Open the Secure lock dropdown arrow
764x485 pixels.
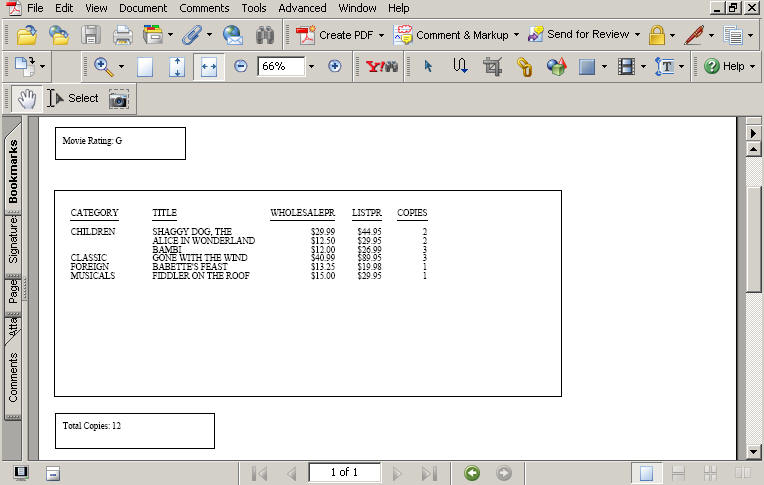672,35
